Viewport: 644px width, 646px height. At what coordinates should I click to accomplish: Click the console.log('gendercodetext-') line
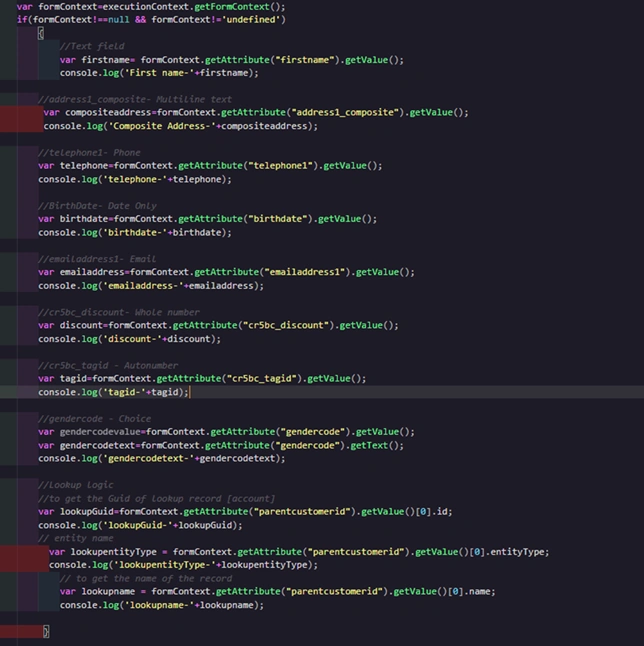coord(162,458)
